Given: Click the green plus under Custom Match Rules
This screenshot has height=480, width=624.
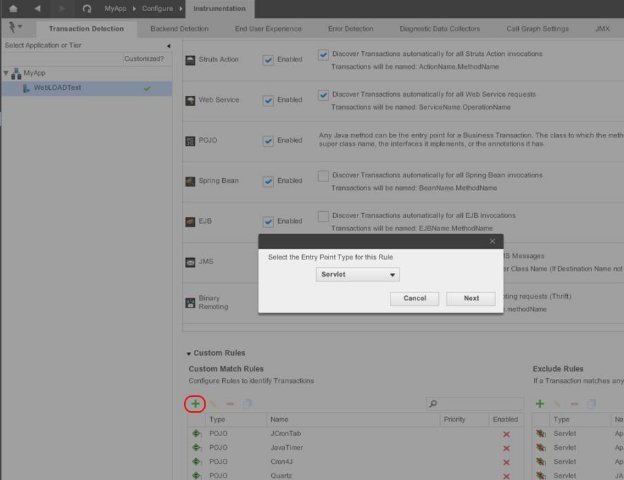Looking at the screenshot, I should 195,404.
